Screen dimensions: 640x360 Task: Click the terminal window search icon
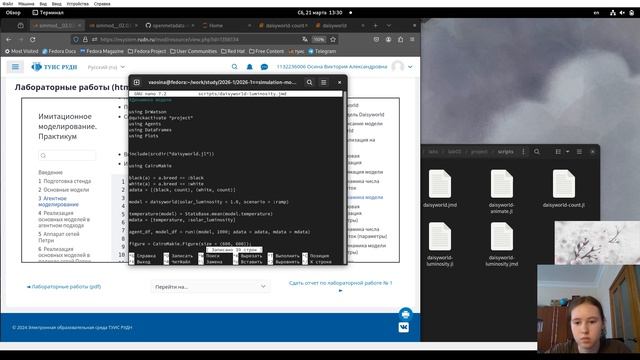pos(309,82)
